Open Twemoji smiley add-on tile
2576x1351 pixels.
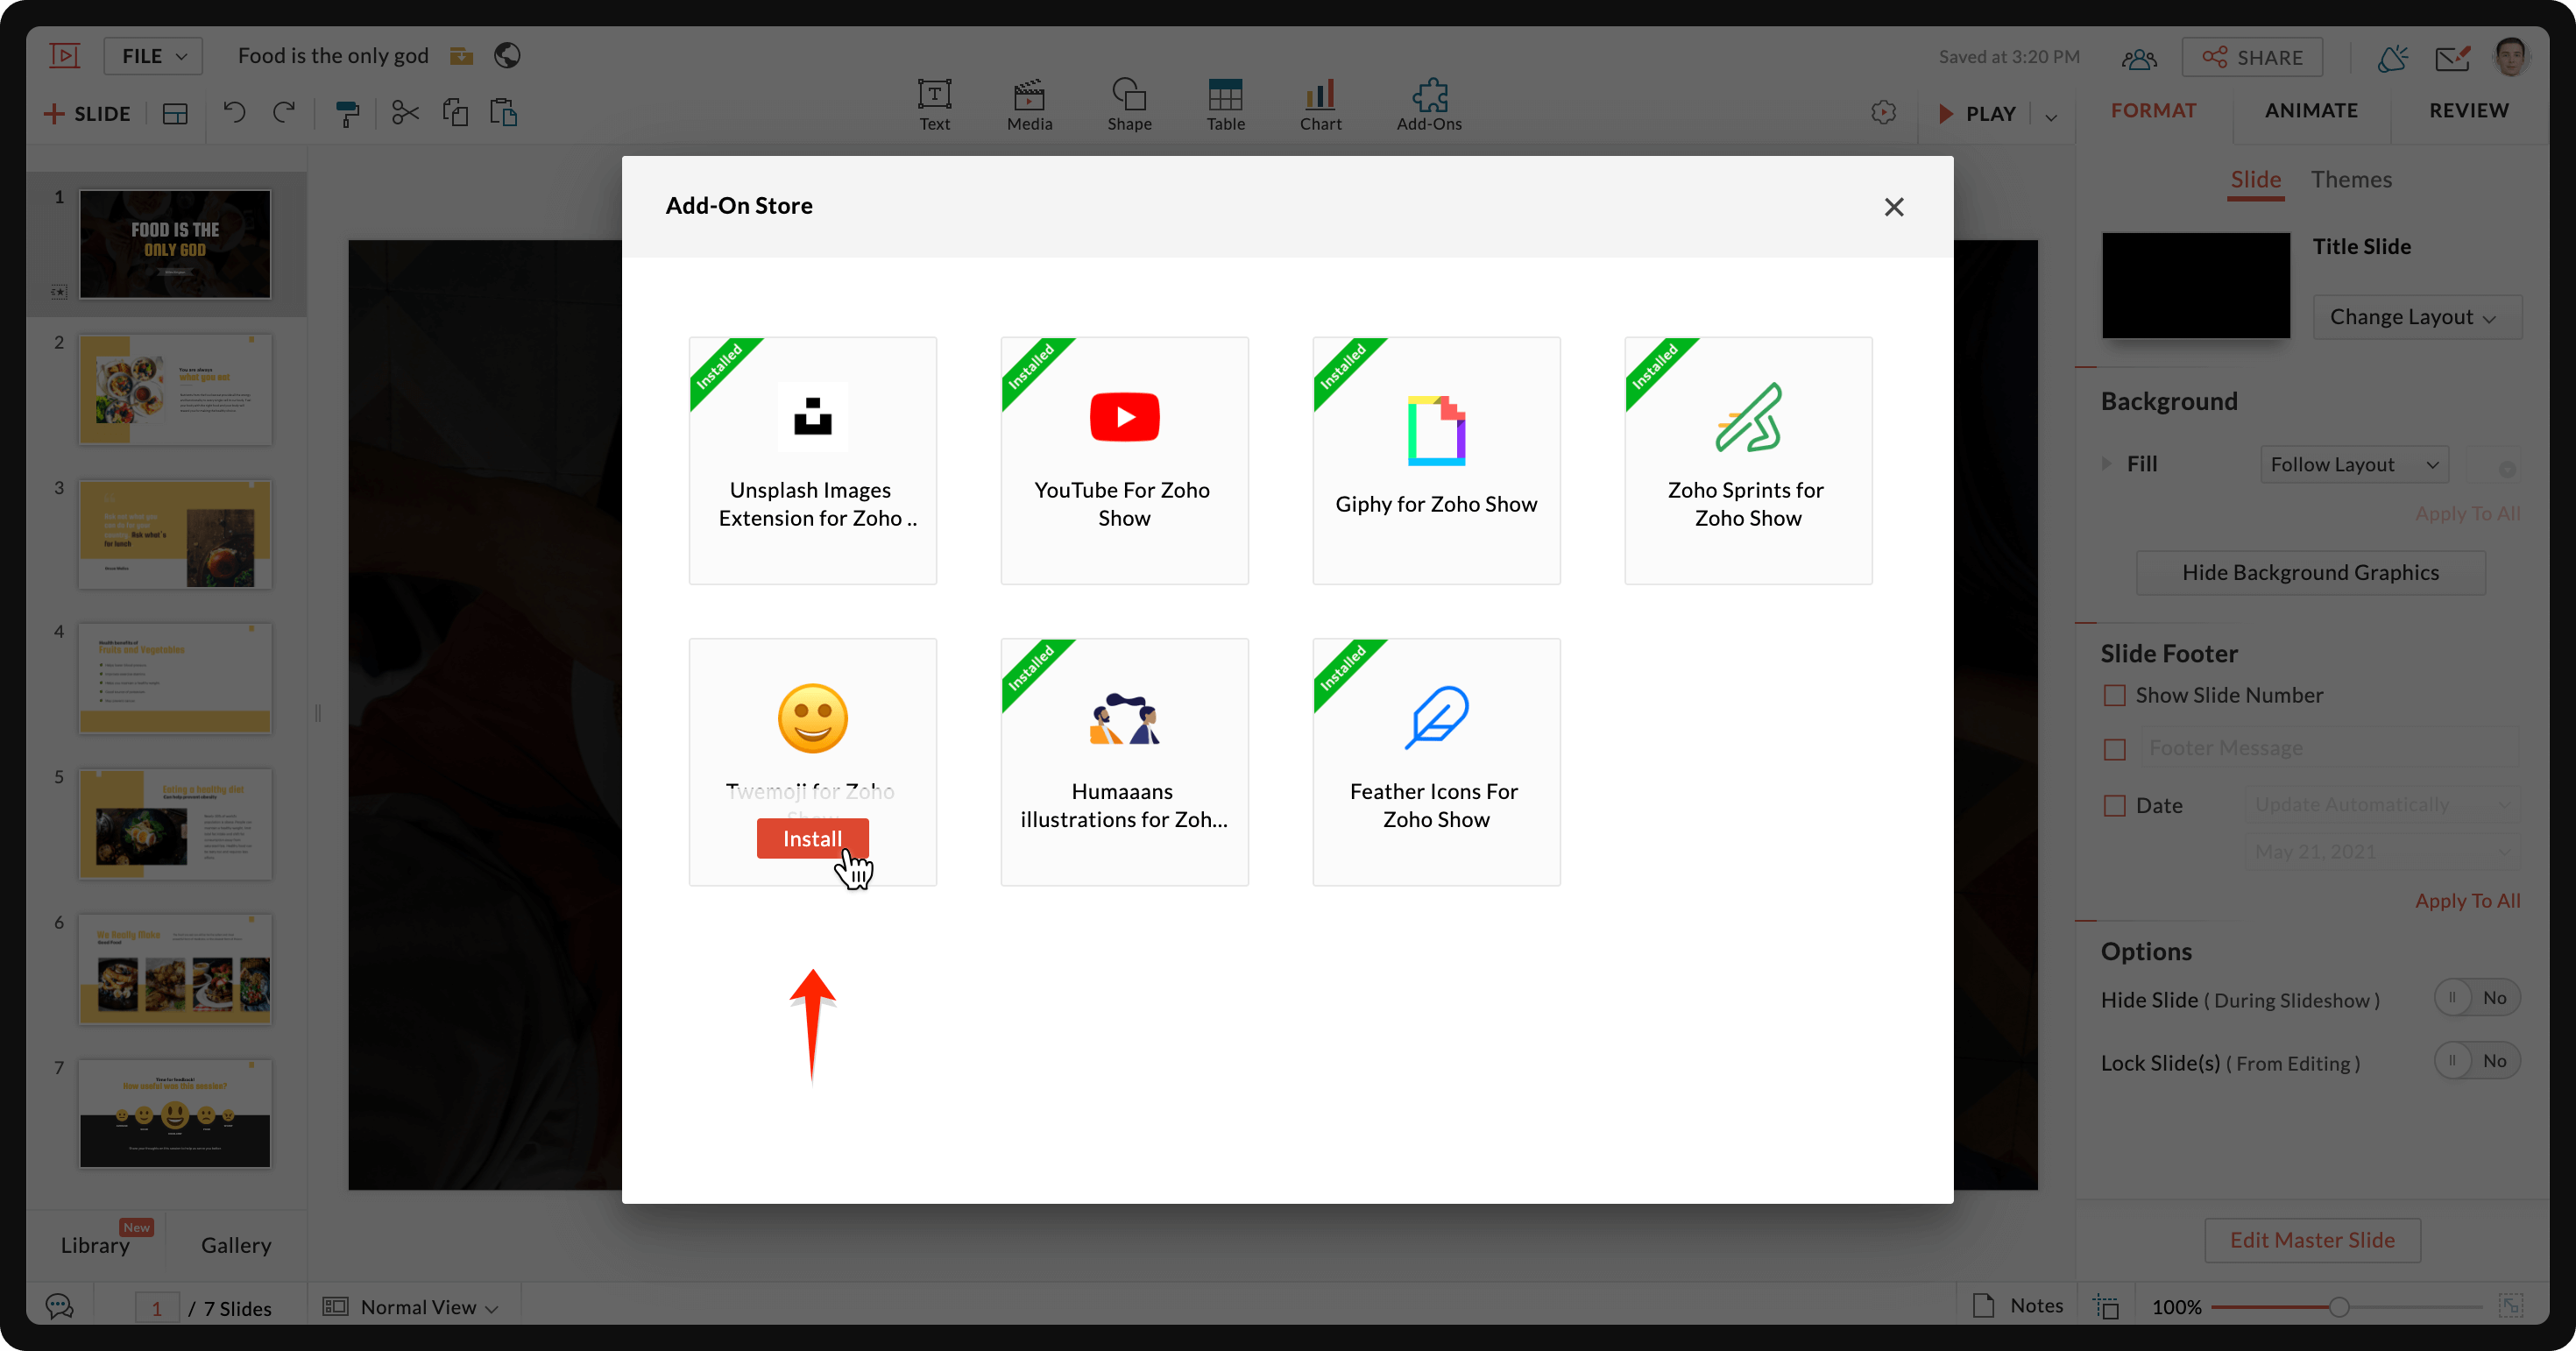812,720
